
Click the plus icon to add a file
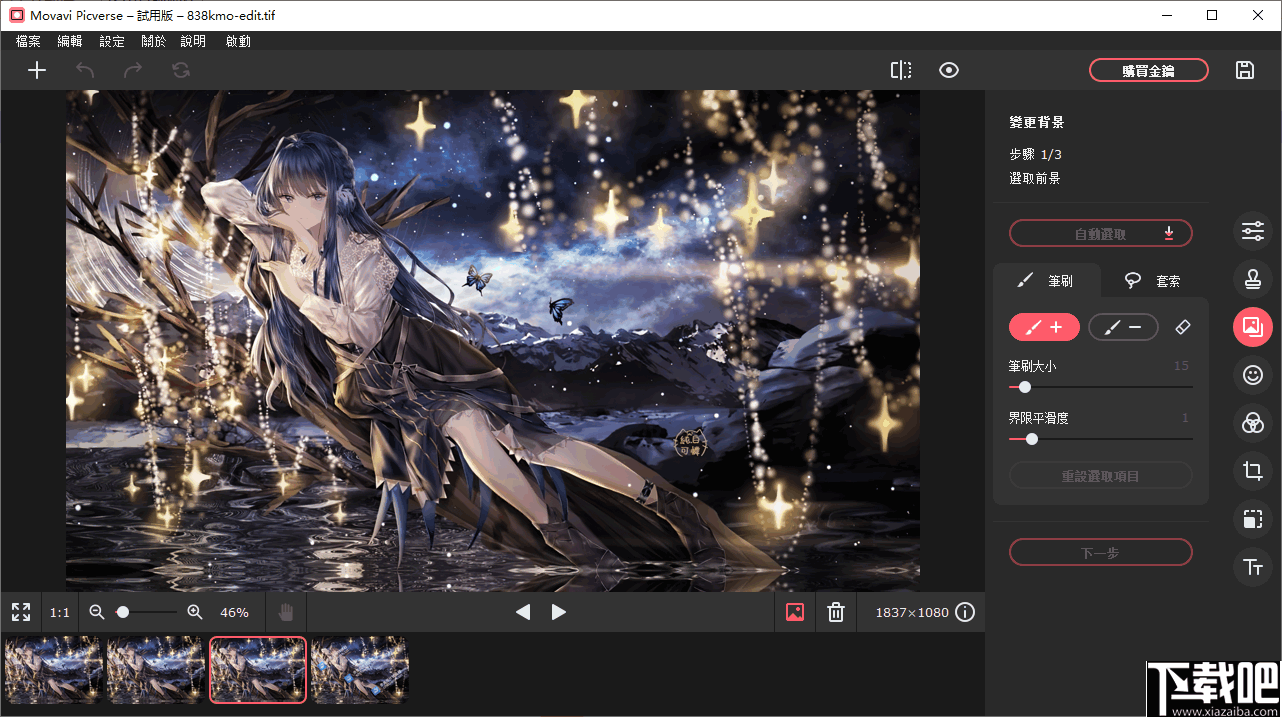pos(37,70)
